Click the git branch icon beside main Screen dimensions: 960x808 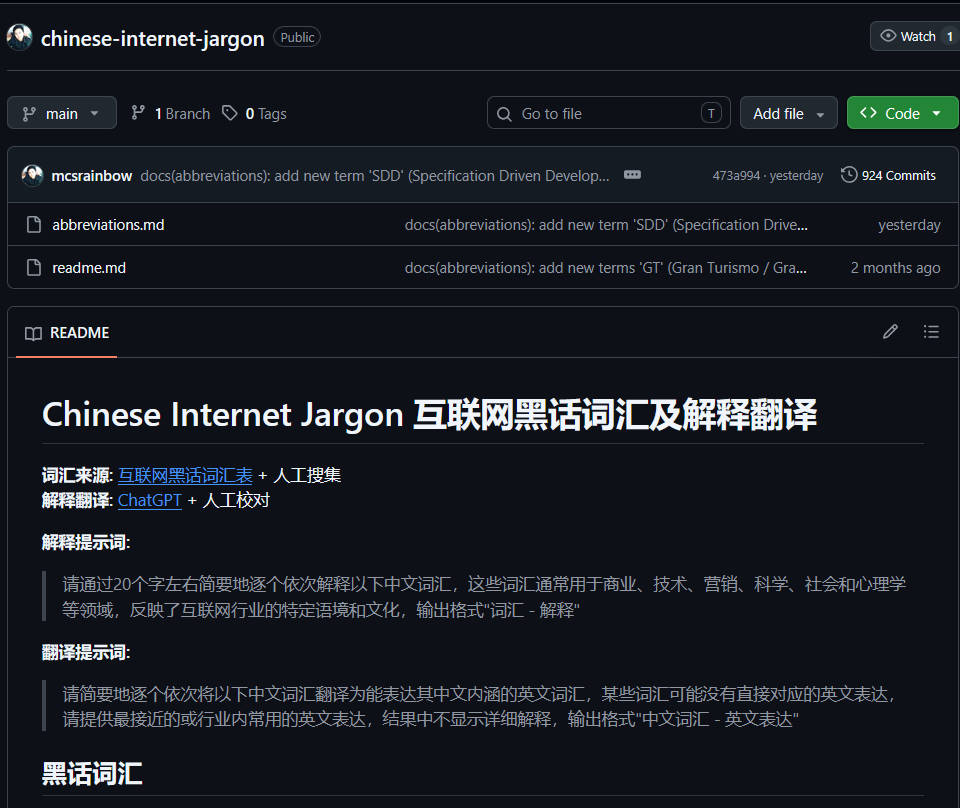tap(29, 114)
